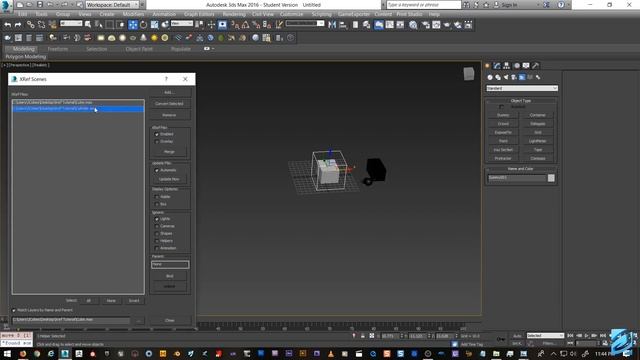The image size is (640, 360).
Task: Select the Cameras category icon
Action: [x=514, y=77]
